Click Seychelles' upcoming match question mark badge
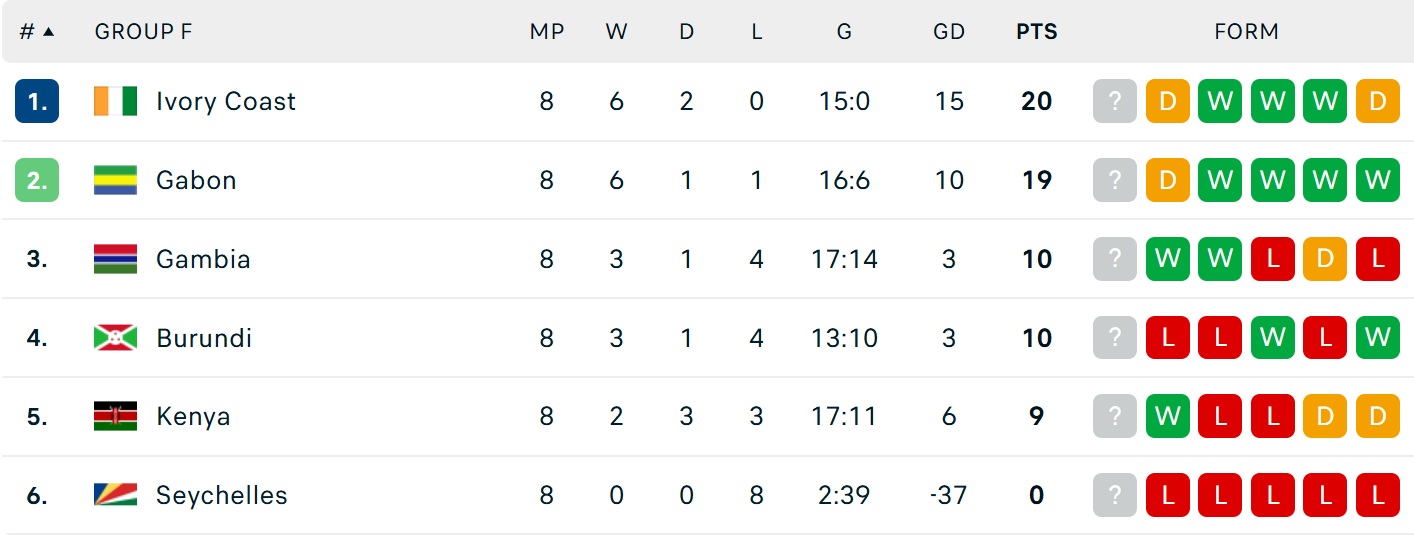 1115,495
